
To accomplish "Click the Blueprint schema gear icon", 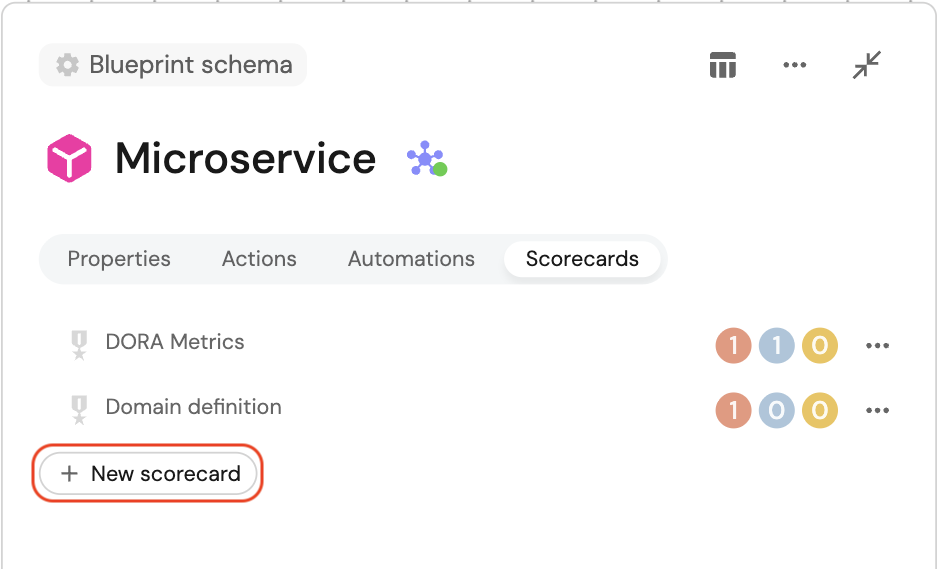I will 67,65.
